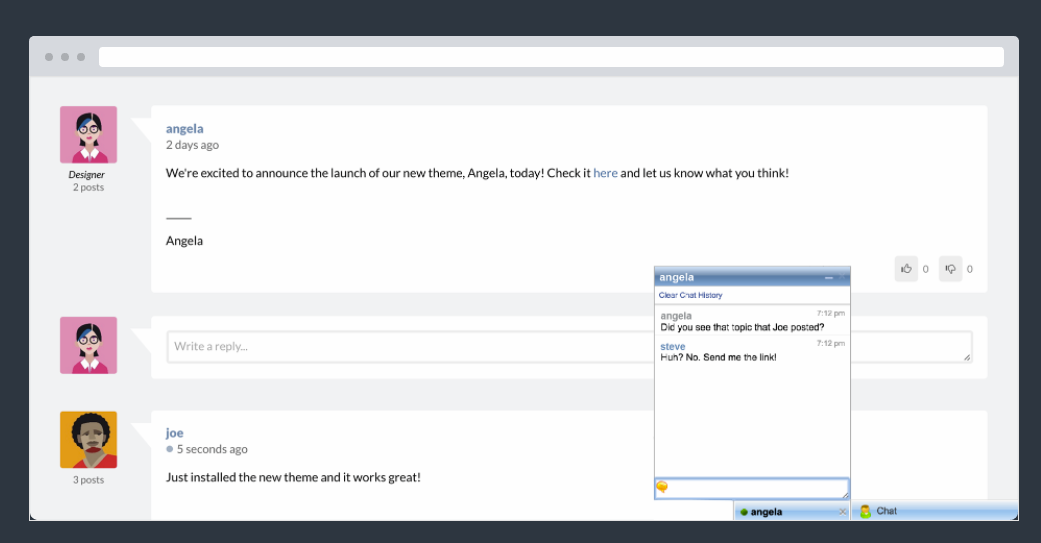The height and width of the screenshot is (543, 1041).
Task: Follow the 'here' link in angela's post
Action: coord(605,173)
